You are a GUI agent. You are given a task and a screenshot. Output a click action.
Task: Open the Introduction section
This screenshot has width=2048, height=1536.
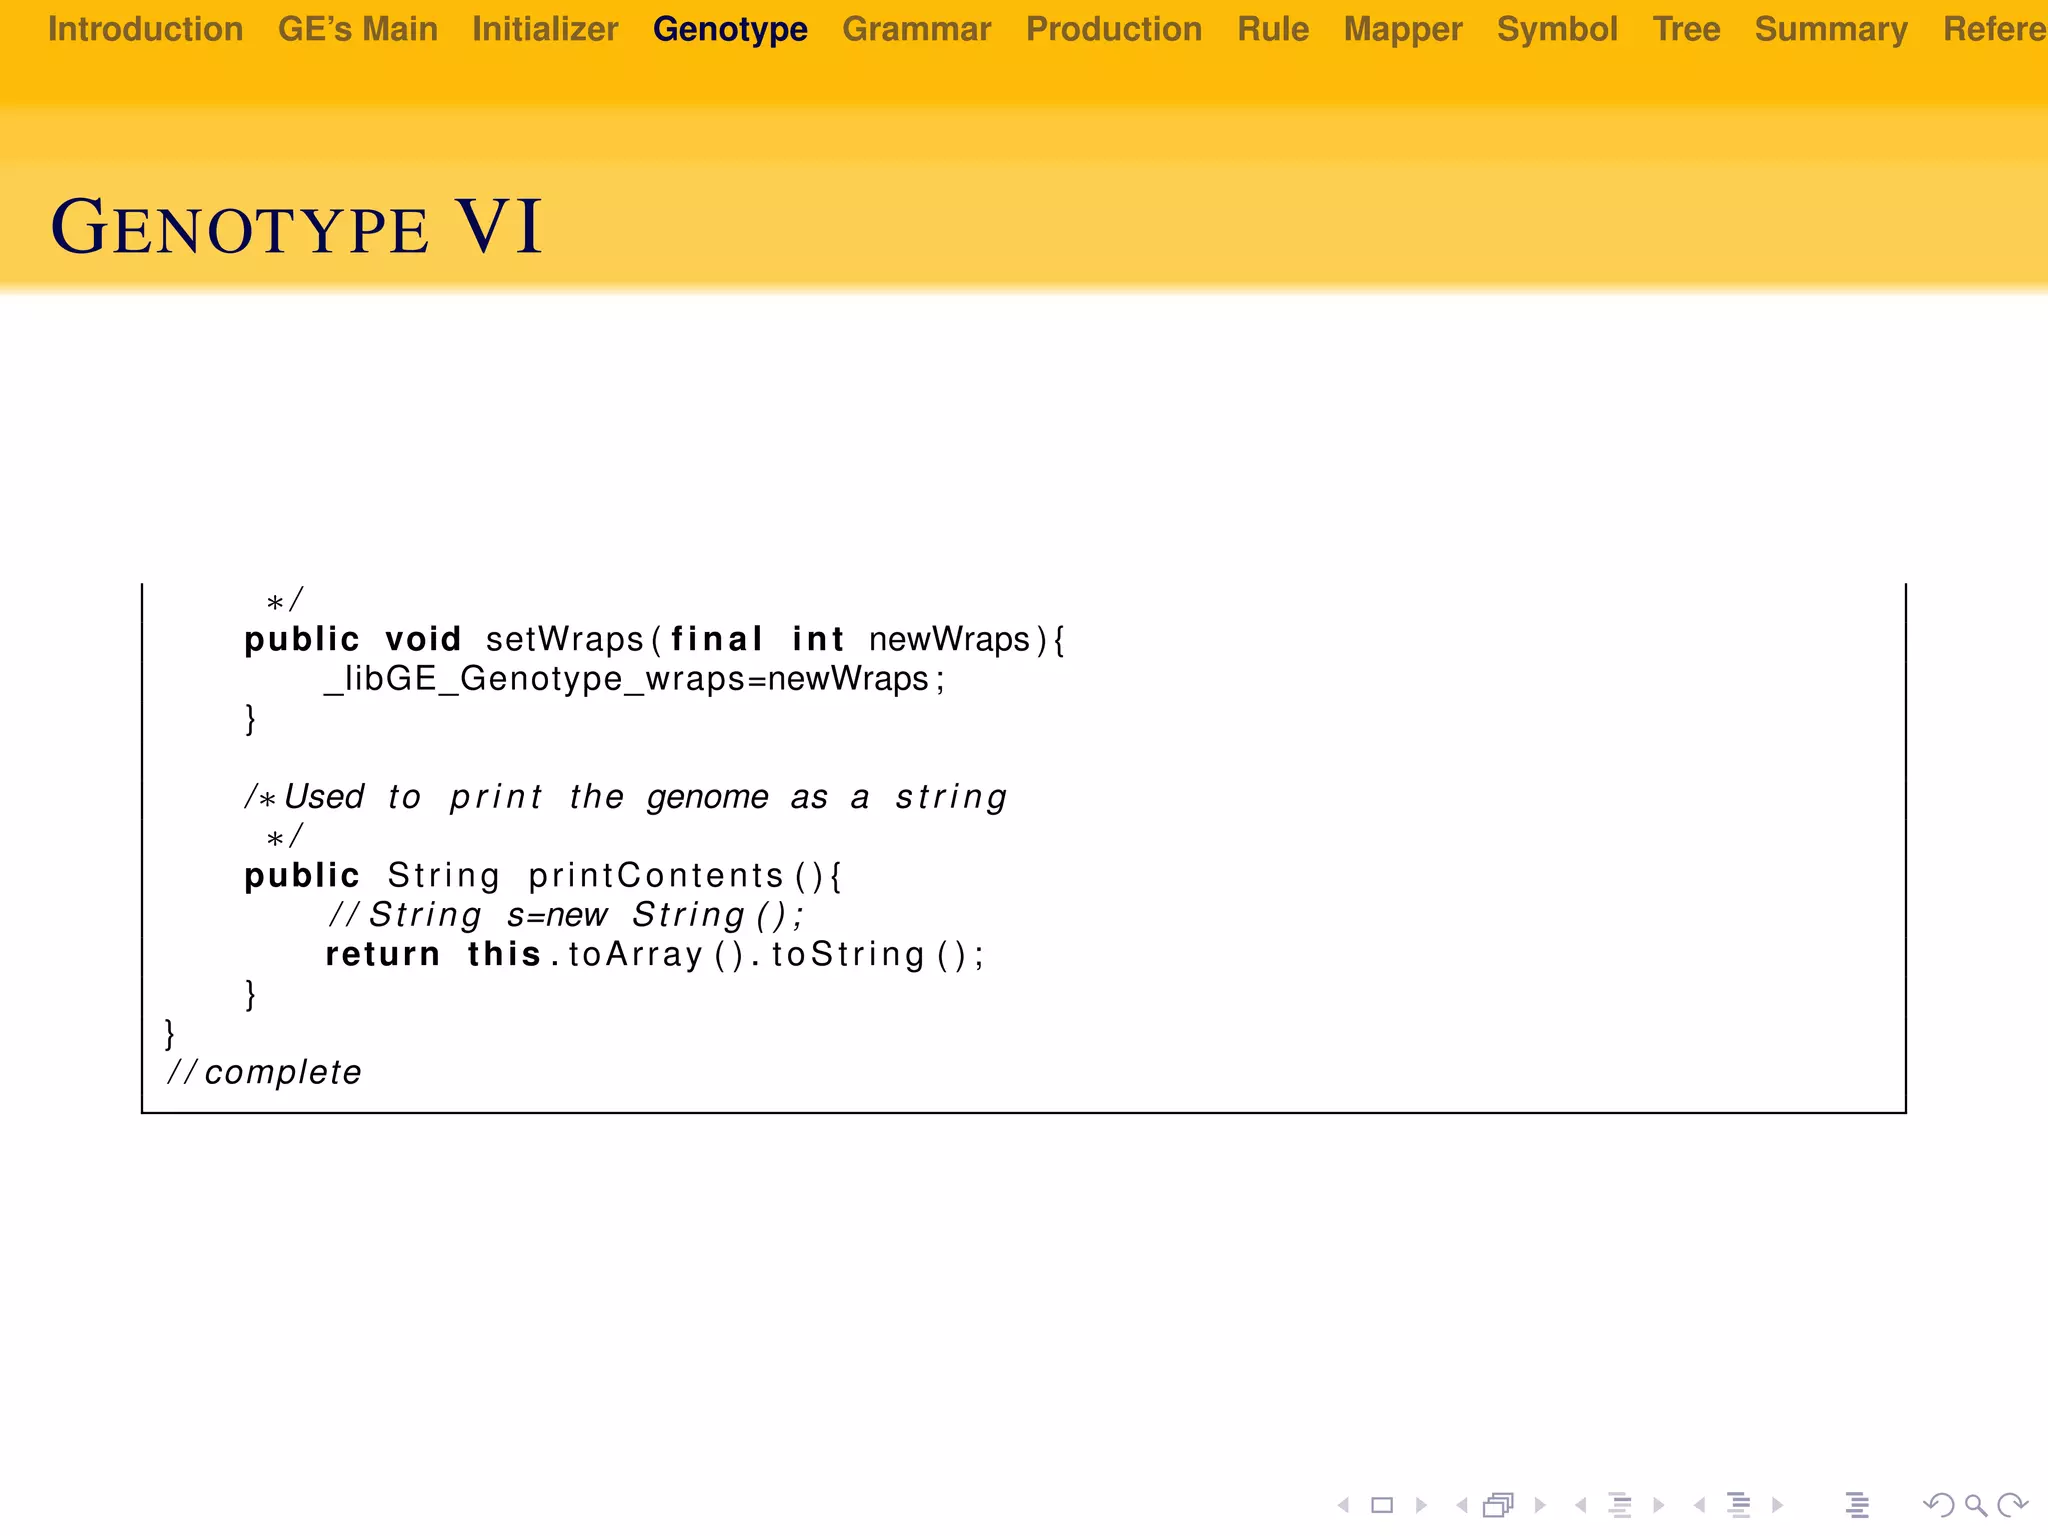click(146, 29)
